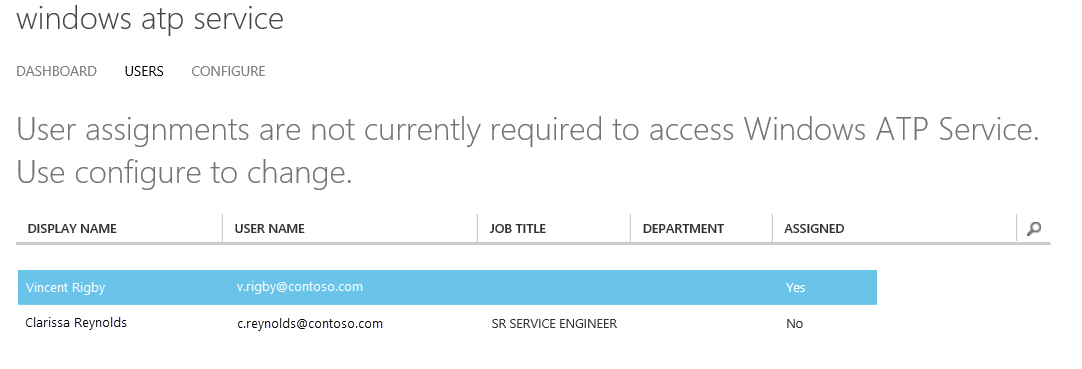Click the Yes assigned value for Vincent
This screenshot has width=1082, height=369.
(x=795, y=288)
